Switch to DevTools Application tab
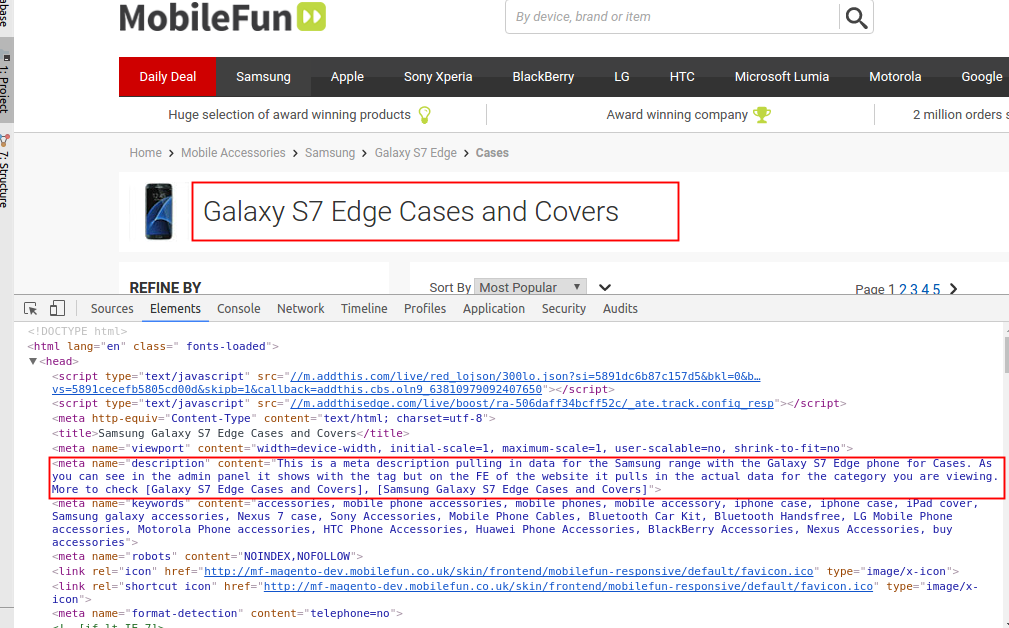This screenshot has width=1009, height=628. [x=494, y=309]
